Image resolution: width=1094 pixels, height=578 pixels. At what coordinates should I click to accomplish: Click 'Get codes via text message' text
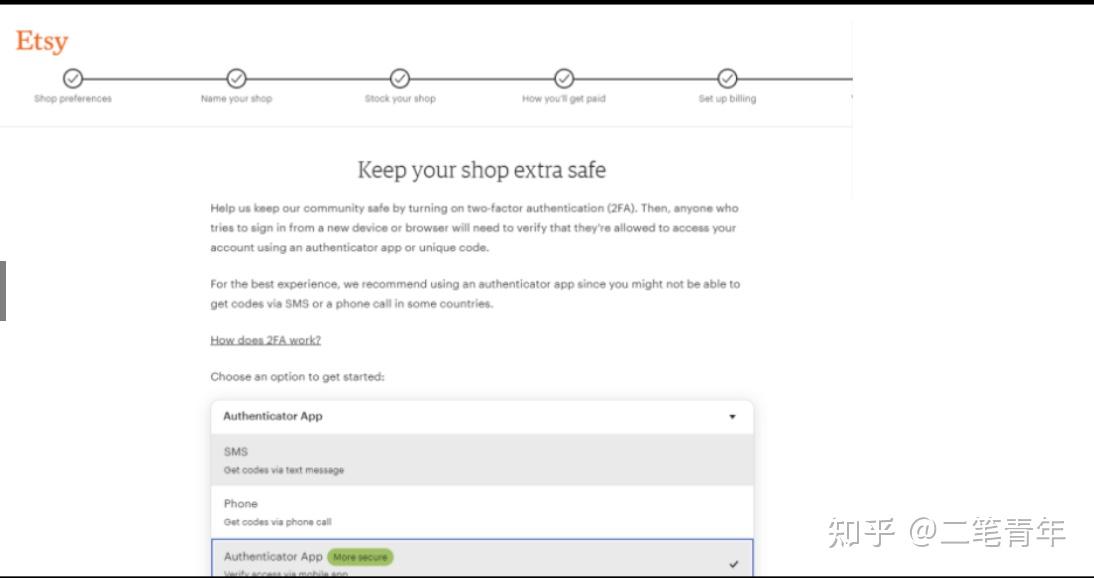[x=284, y=470]
